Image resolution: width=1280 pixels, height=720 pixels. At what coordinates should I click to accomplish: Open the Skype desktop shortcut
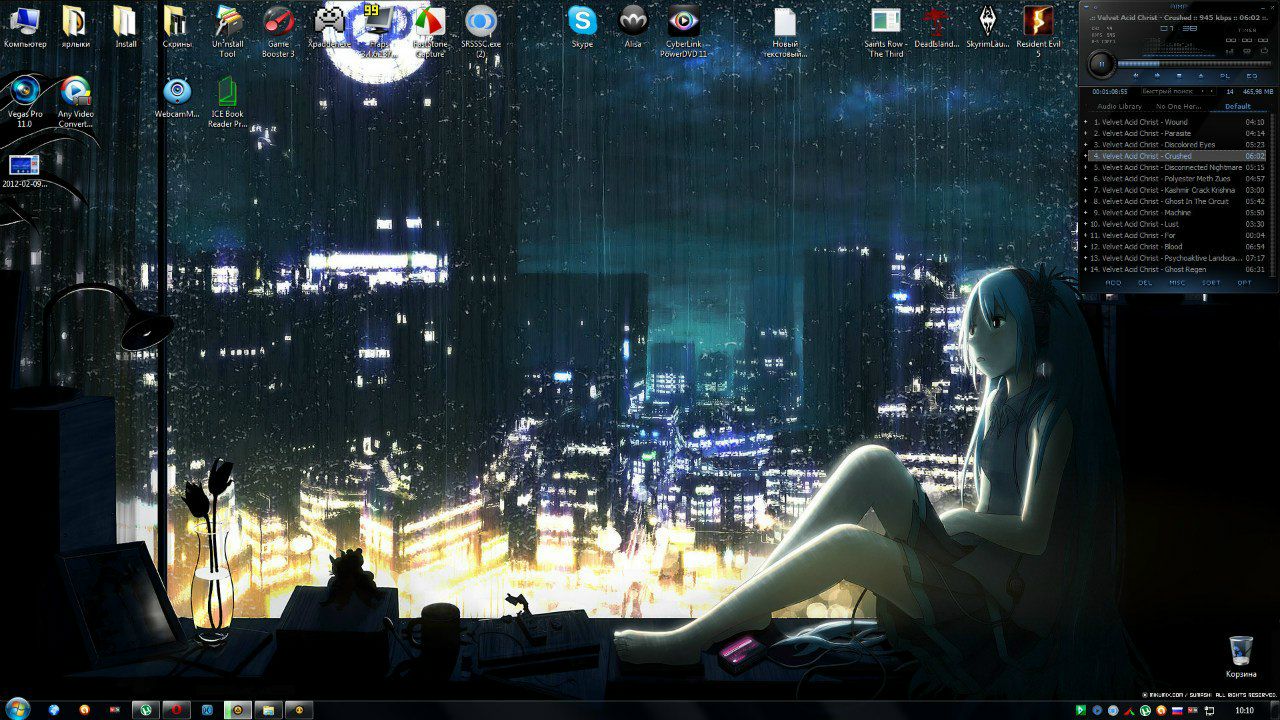[x=582, y=22]
